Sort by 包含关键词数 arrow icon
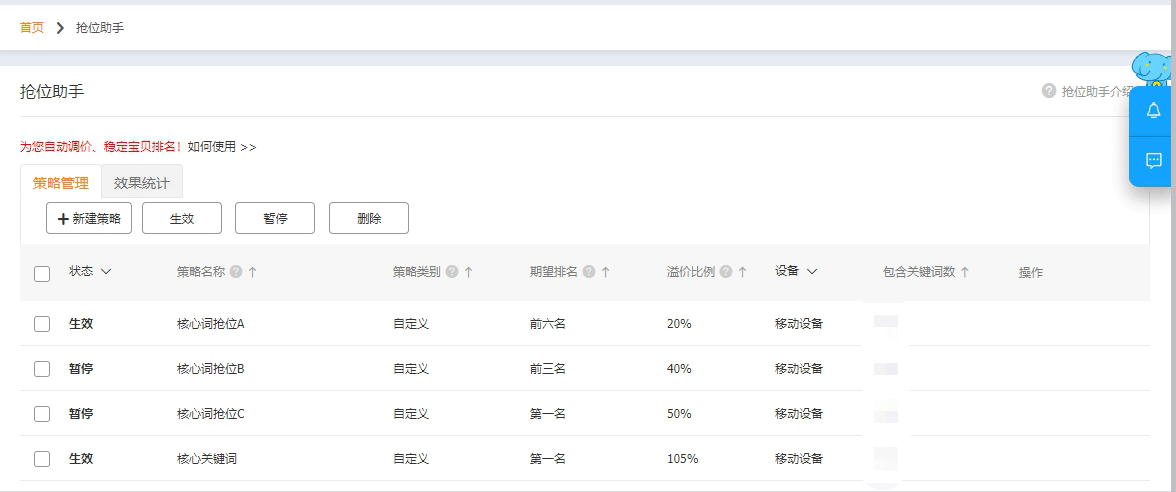The width and height of the screenshot is (1176, 492). click(964, 272)
